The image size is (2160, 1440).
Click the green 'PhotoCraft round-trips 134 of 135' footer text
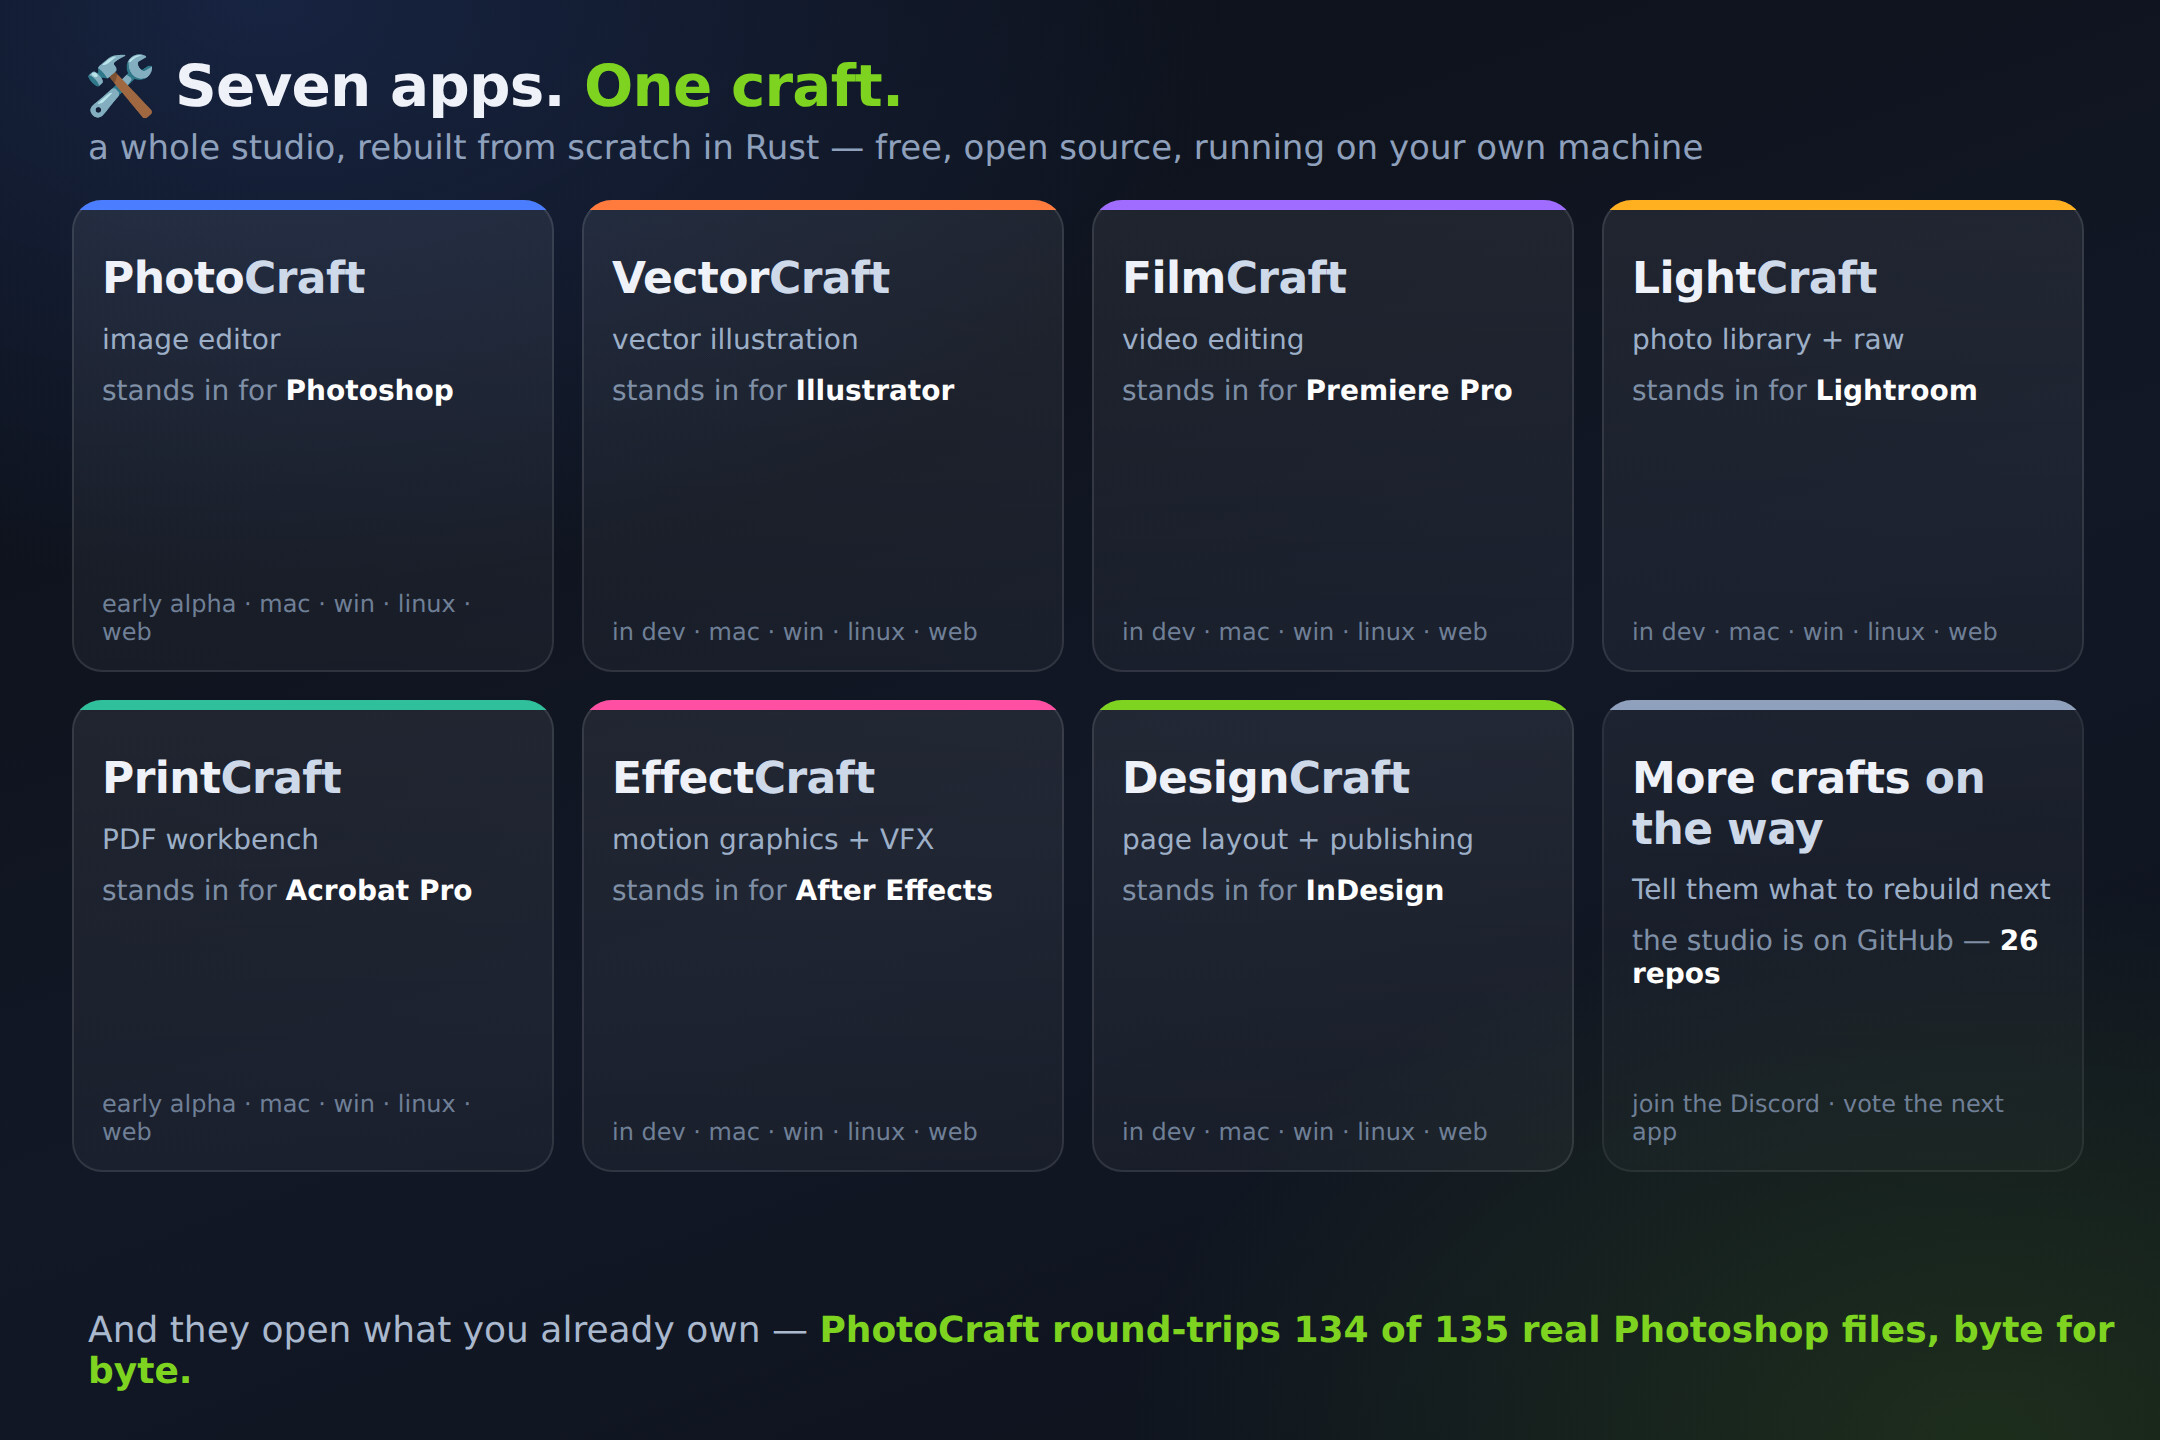click(1100, 1350)
